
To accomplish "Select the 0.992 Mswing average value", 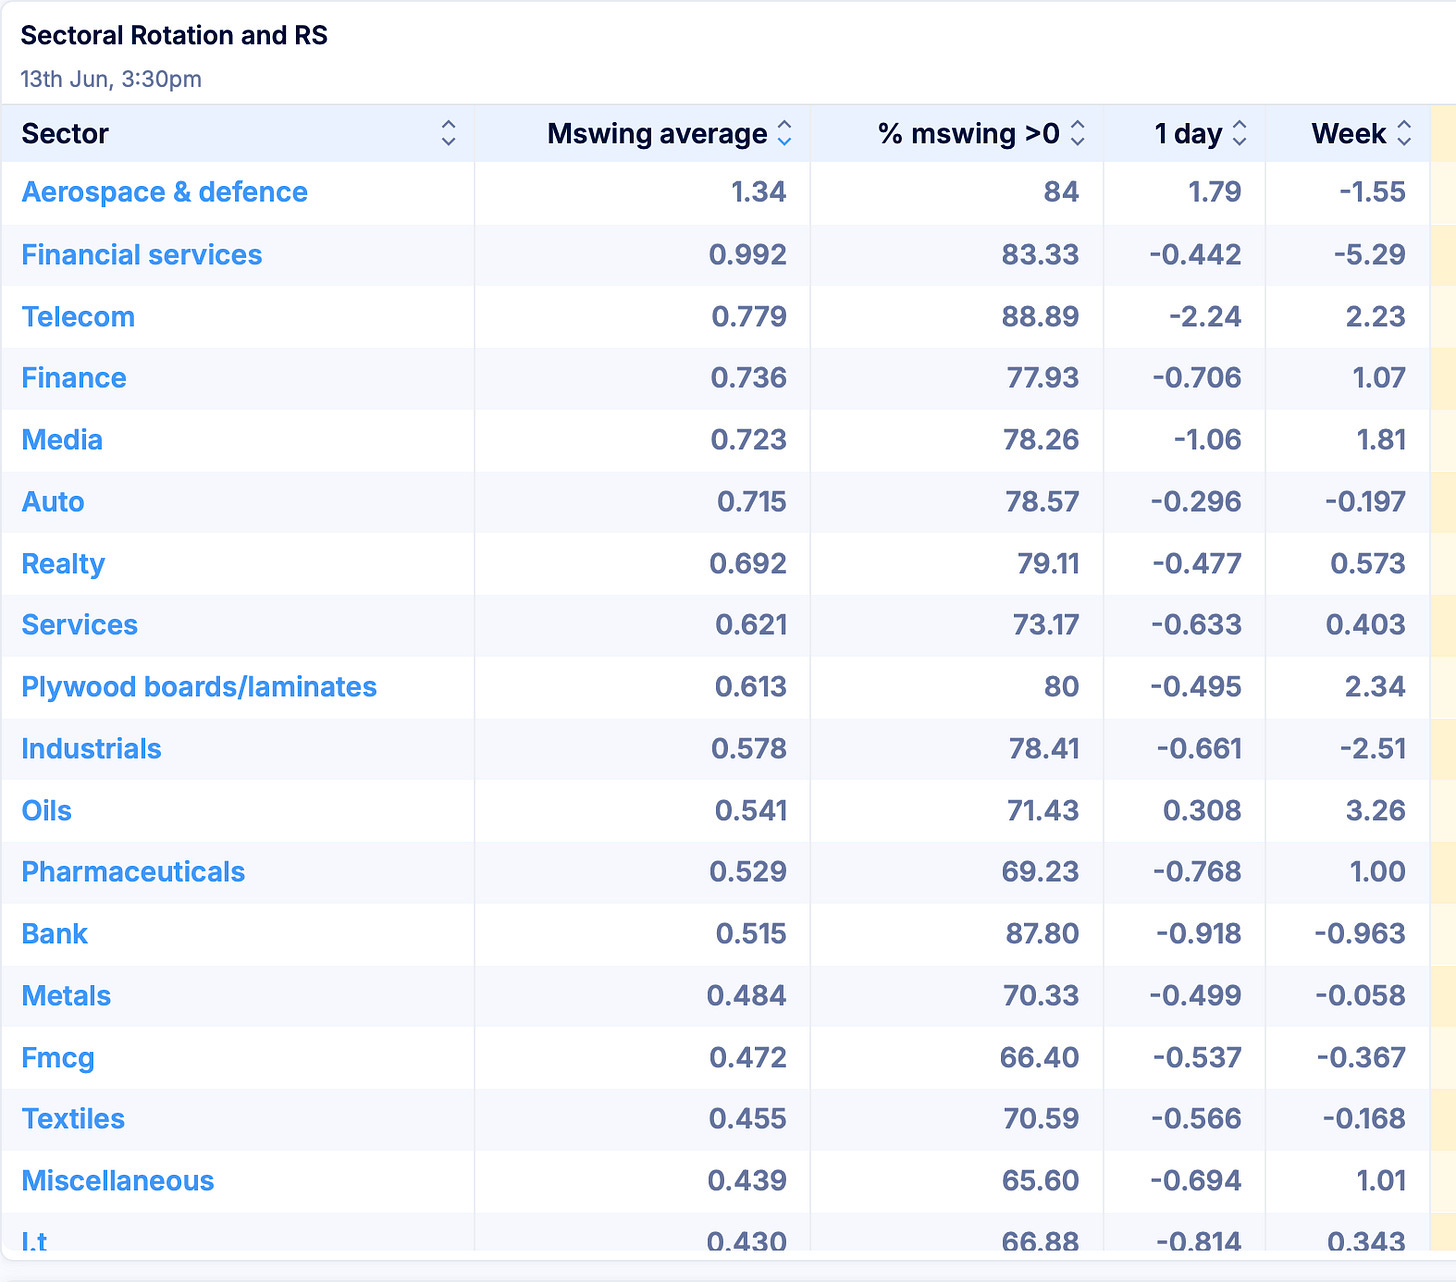I will 747,255.
